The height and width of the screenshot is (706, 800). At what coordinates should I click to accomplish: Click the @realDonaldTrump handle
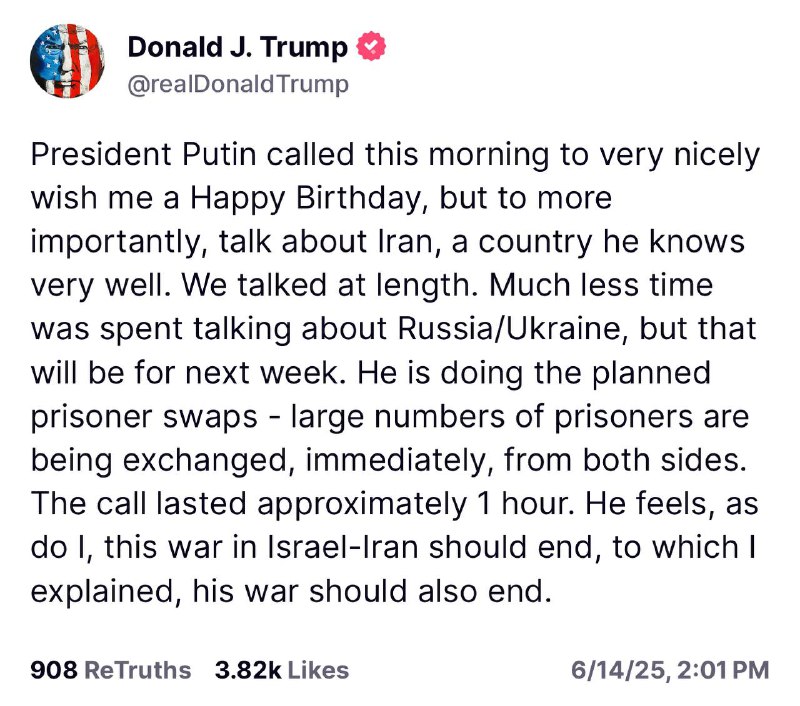point(238,84)
